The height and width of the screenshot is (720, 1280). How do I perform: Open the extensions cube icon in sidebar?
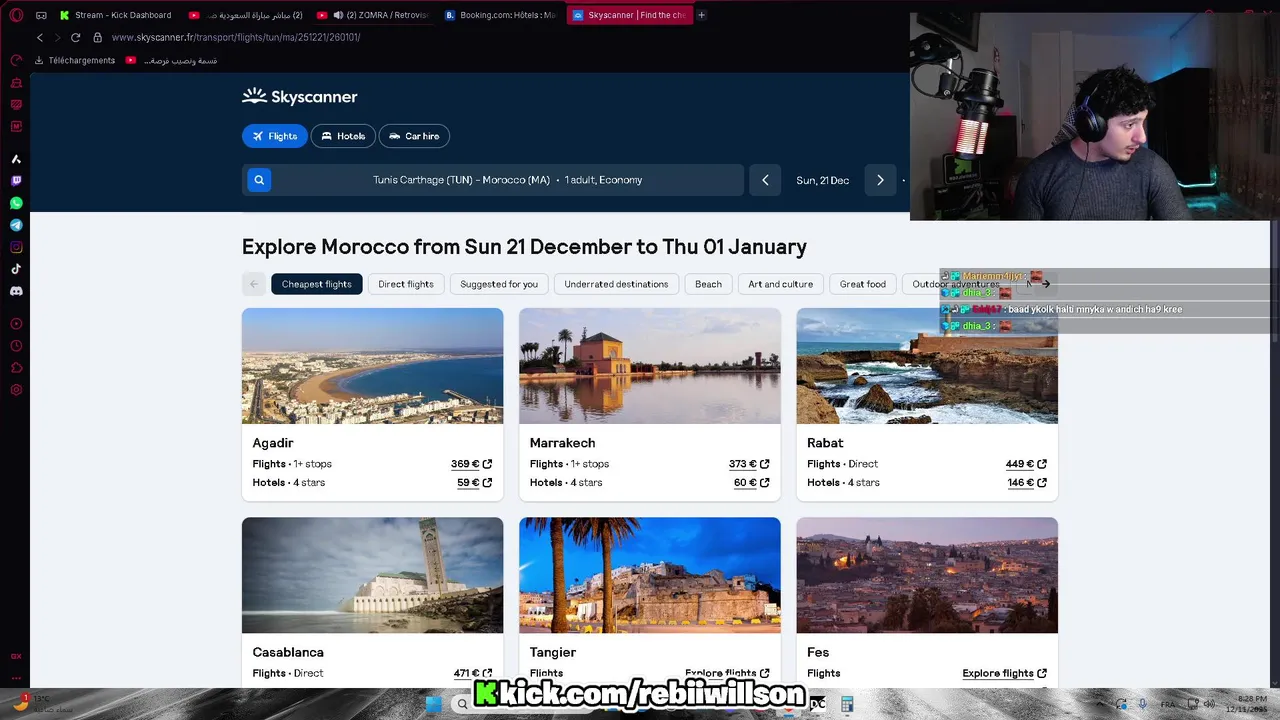16,368
